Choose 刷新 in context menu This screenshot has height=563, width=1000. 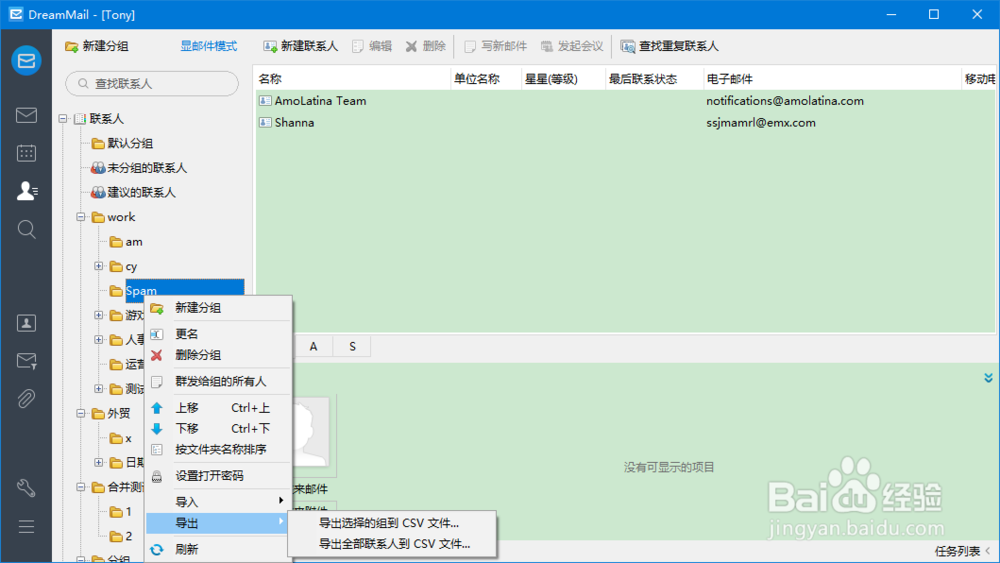(218, 549)
